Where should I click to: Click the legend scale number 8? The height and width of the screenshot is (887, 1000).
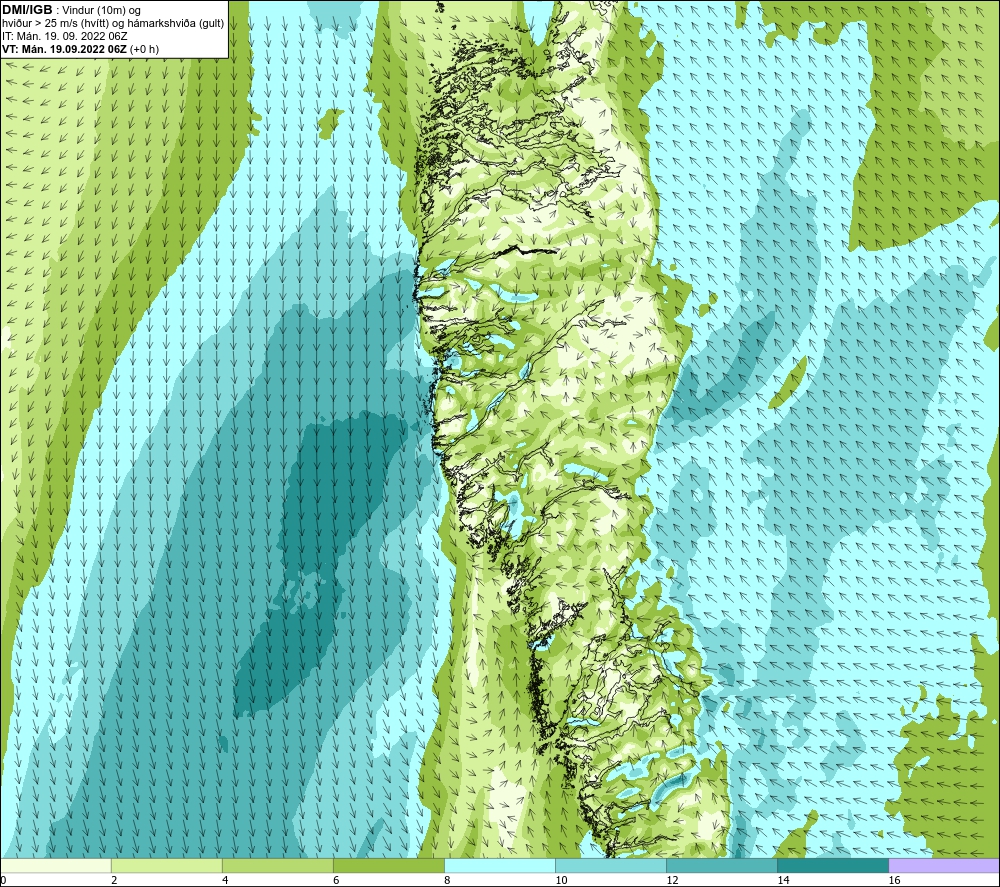tap(447, 881)
